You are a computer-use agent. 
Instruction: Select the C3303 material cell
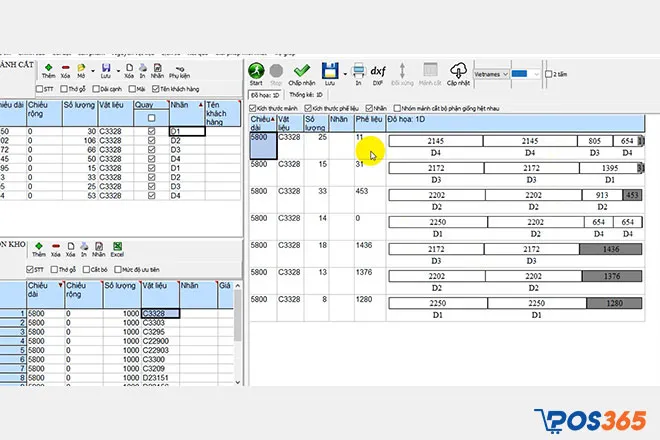tap(159, 323)
